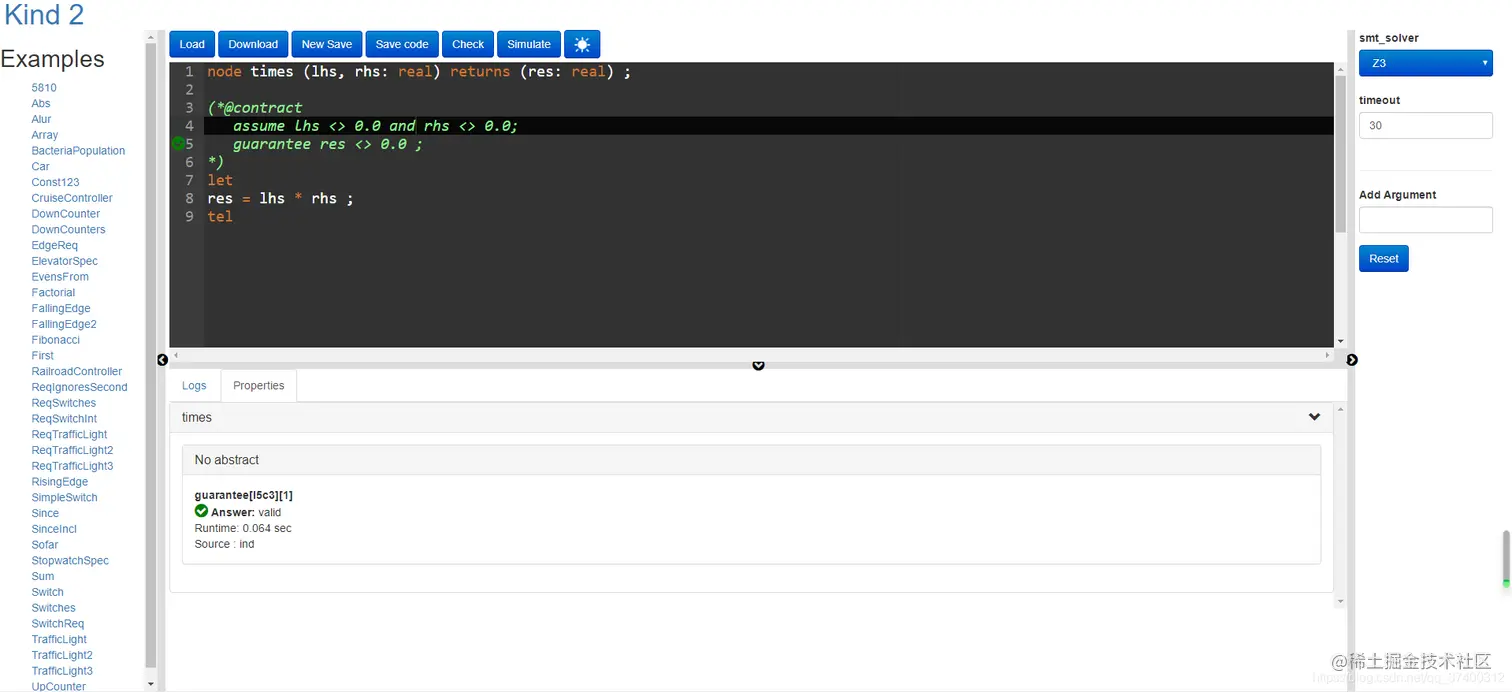1512x692 pixels.
Task: Open the First example
Action: 43,356
